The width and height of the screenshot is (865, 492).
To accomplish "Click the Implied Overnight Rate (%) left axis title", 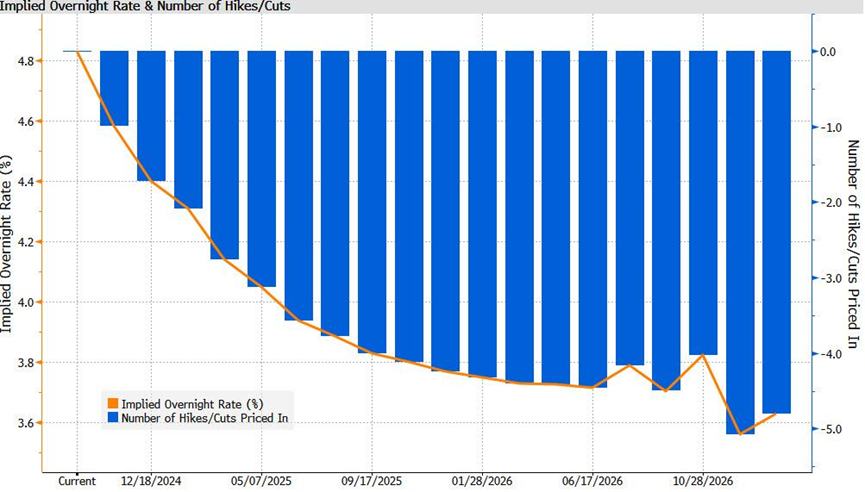I will [x=6, y=243].
